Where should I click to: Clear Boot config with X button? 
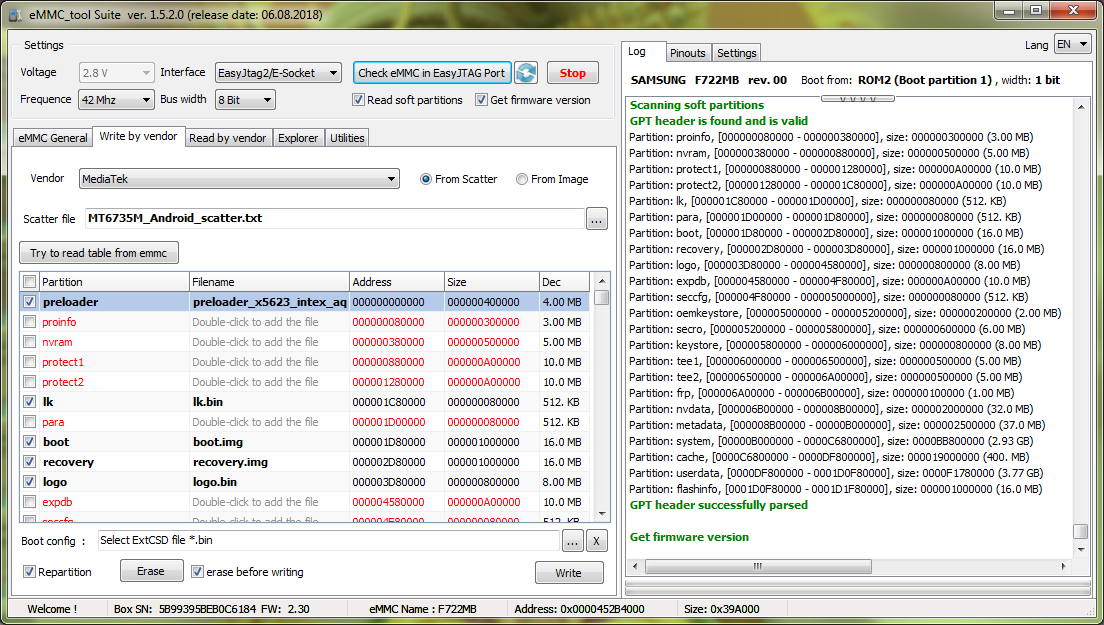[596, 541]
